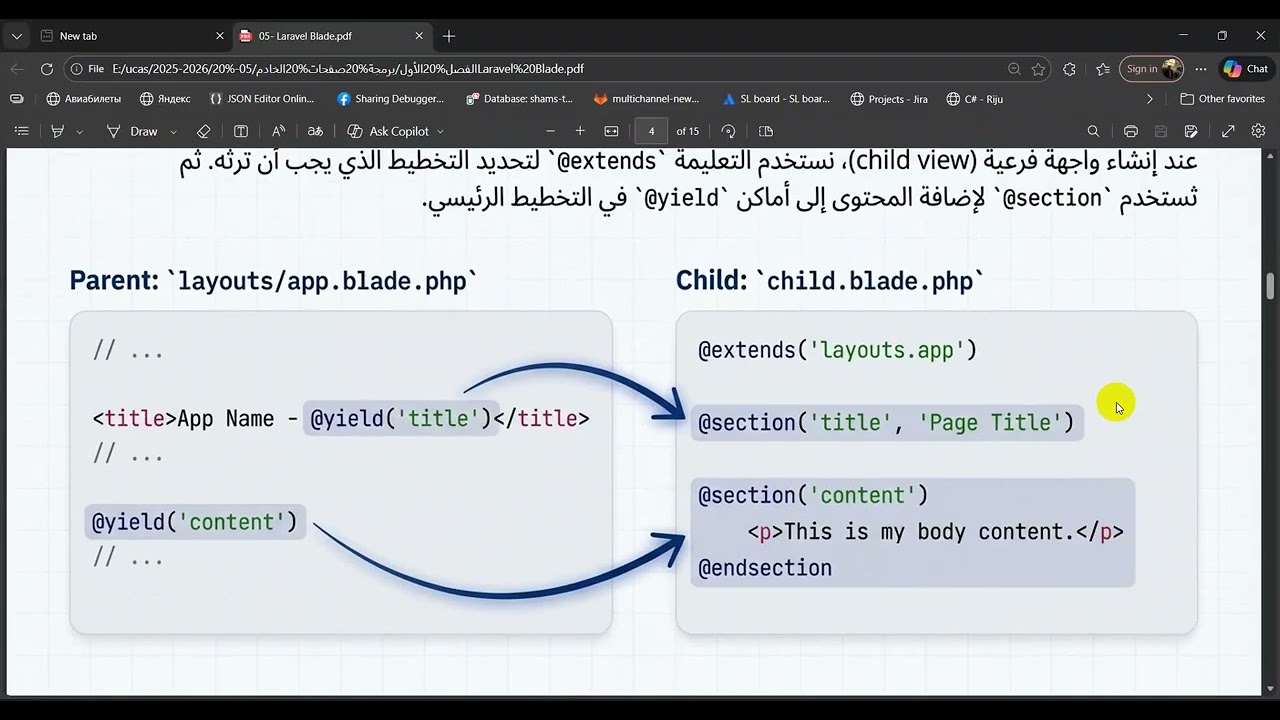
Task: Show more favorites bar items chevron
Action: [x=1149, y=99]
